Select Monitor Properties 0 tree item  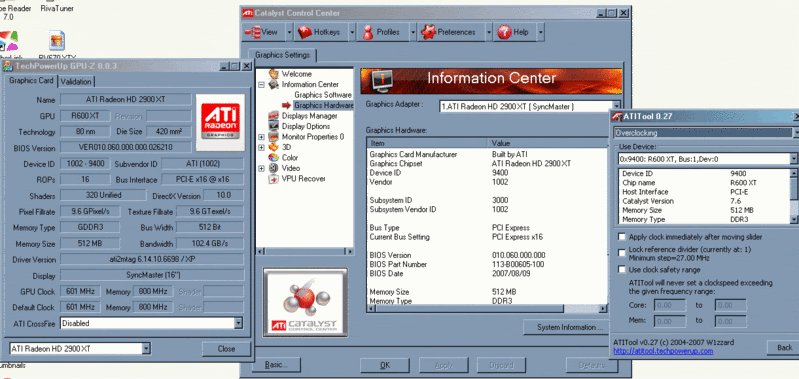coord(313,137)
